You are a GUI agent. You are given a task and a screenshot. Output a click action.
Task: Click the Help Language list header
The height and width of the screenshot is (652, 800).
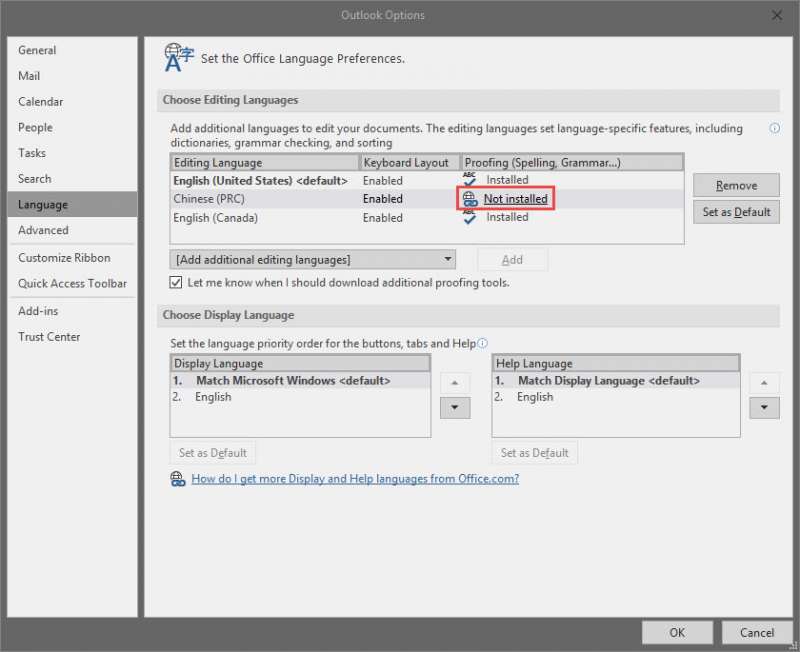616,363
